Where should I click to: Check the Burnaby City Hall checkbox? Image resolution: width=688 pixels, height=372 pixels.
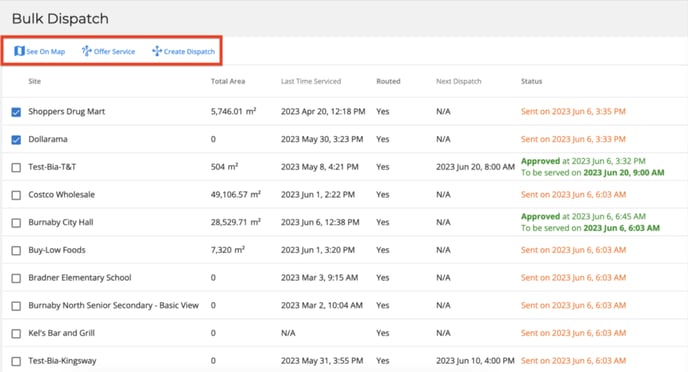[16, 222]
